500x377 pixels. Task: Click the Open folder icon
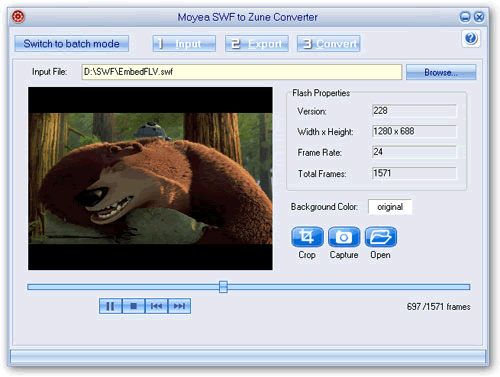tap(381, 237)
